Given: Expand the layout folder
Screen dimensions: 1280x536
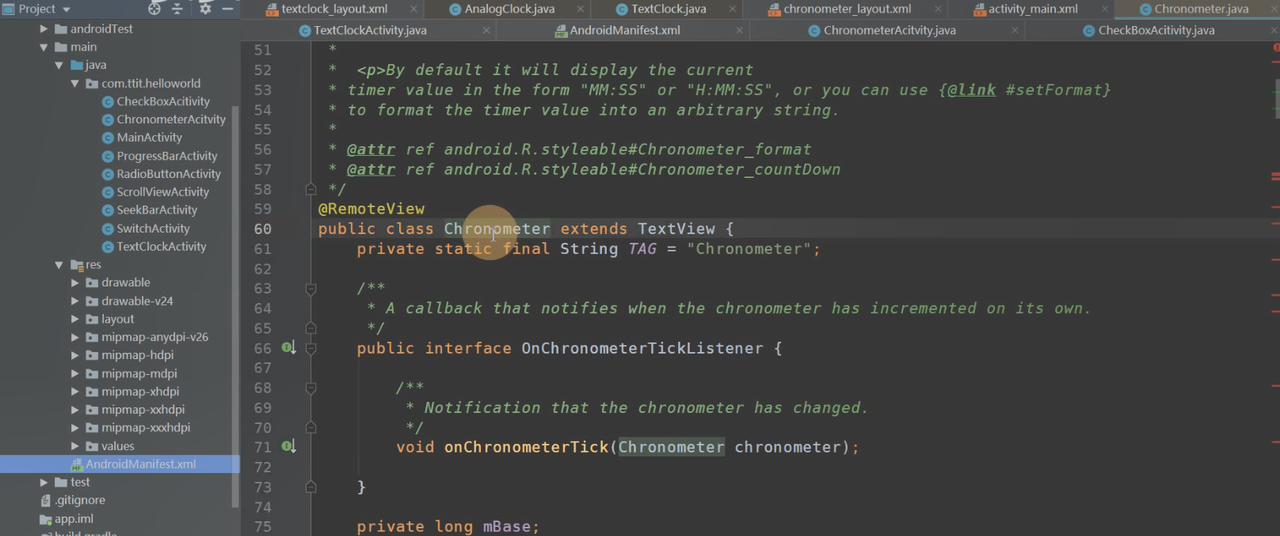Looking at the screenshot, I should tap(75, 319).
